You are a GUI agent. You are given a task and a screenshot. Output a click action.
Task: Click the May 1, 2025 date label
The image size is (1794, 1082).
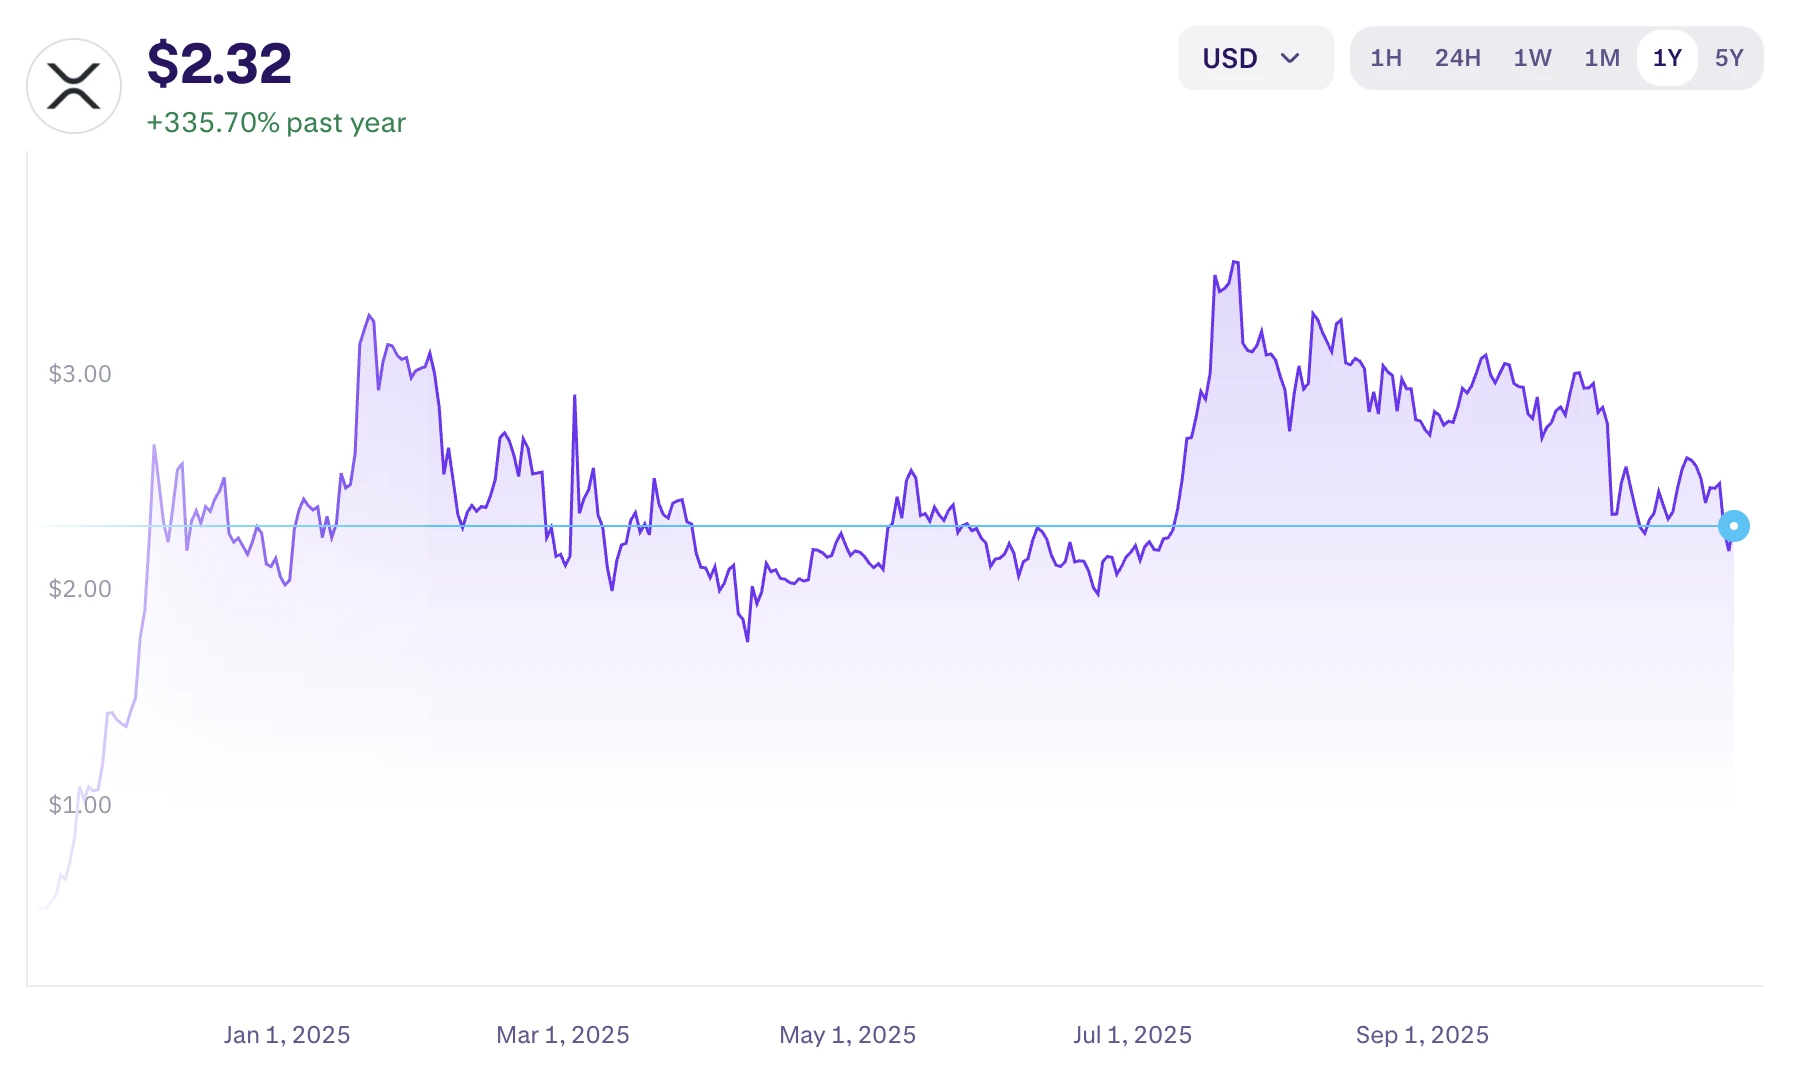click(847, 1035)
